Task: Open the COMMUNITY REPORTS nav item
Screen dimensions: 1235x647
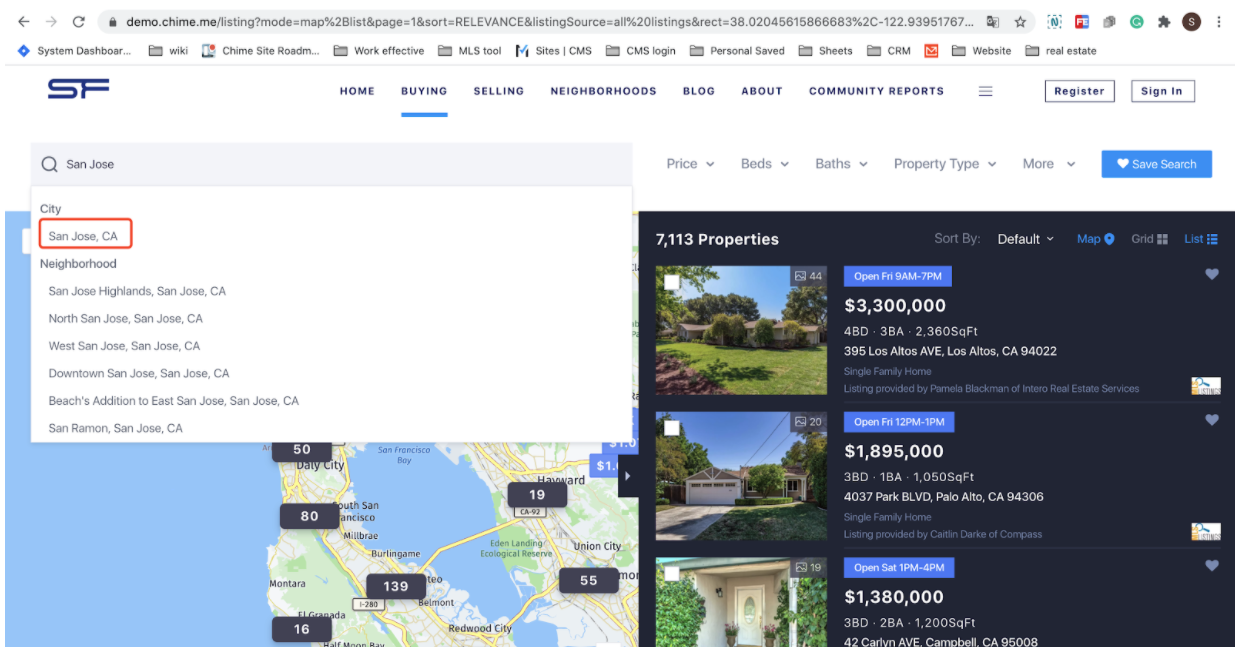Action: (876, 91)
